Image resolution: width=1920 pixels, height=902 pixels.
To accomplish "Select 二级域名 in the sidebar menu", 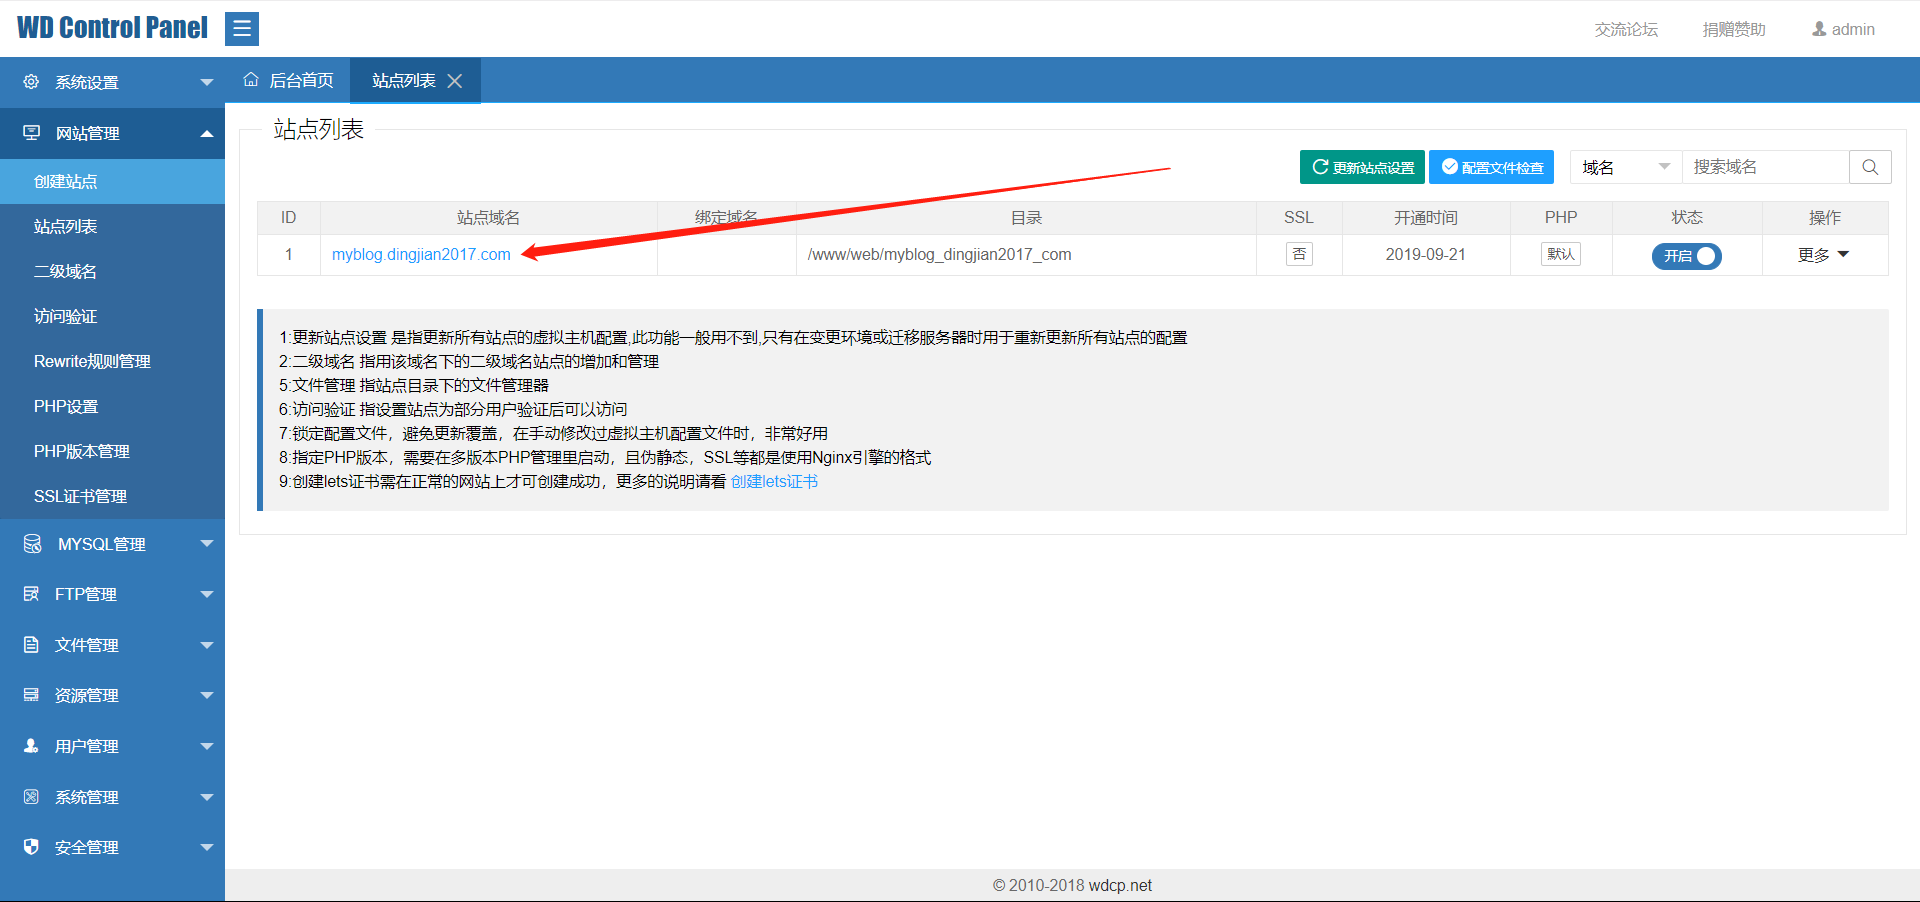I will (x=64, y=271).
